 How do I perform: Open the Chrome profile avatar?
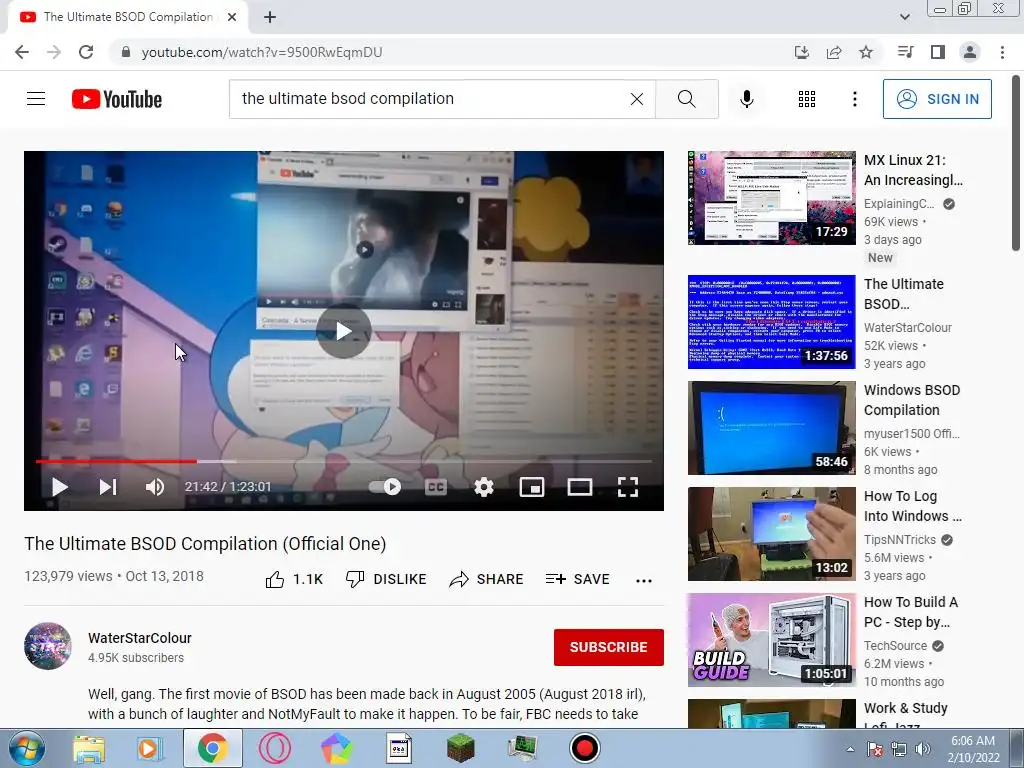coord(970,52)
